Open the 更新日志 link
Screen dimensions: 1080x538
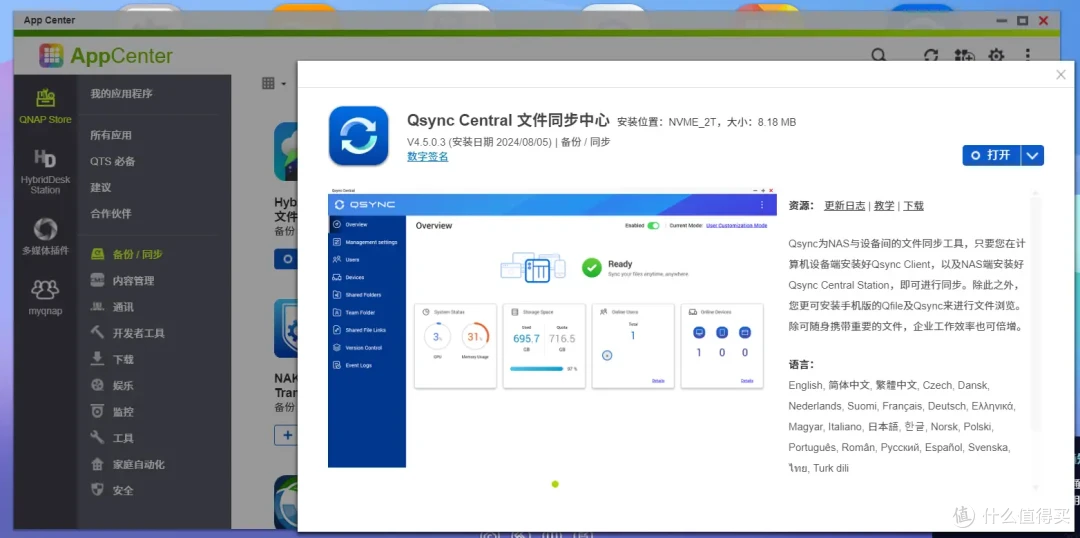pos(844,205)
